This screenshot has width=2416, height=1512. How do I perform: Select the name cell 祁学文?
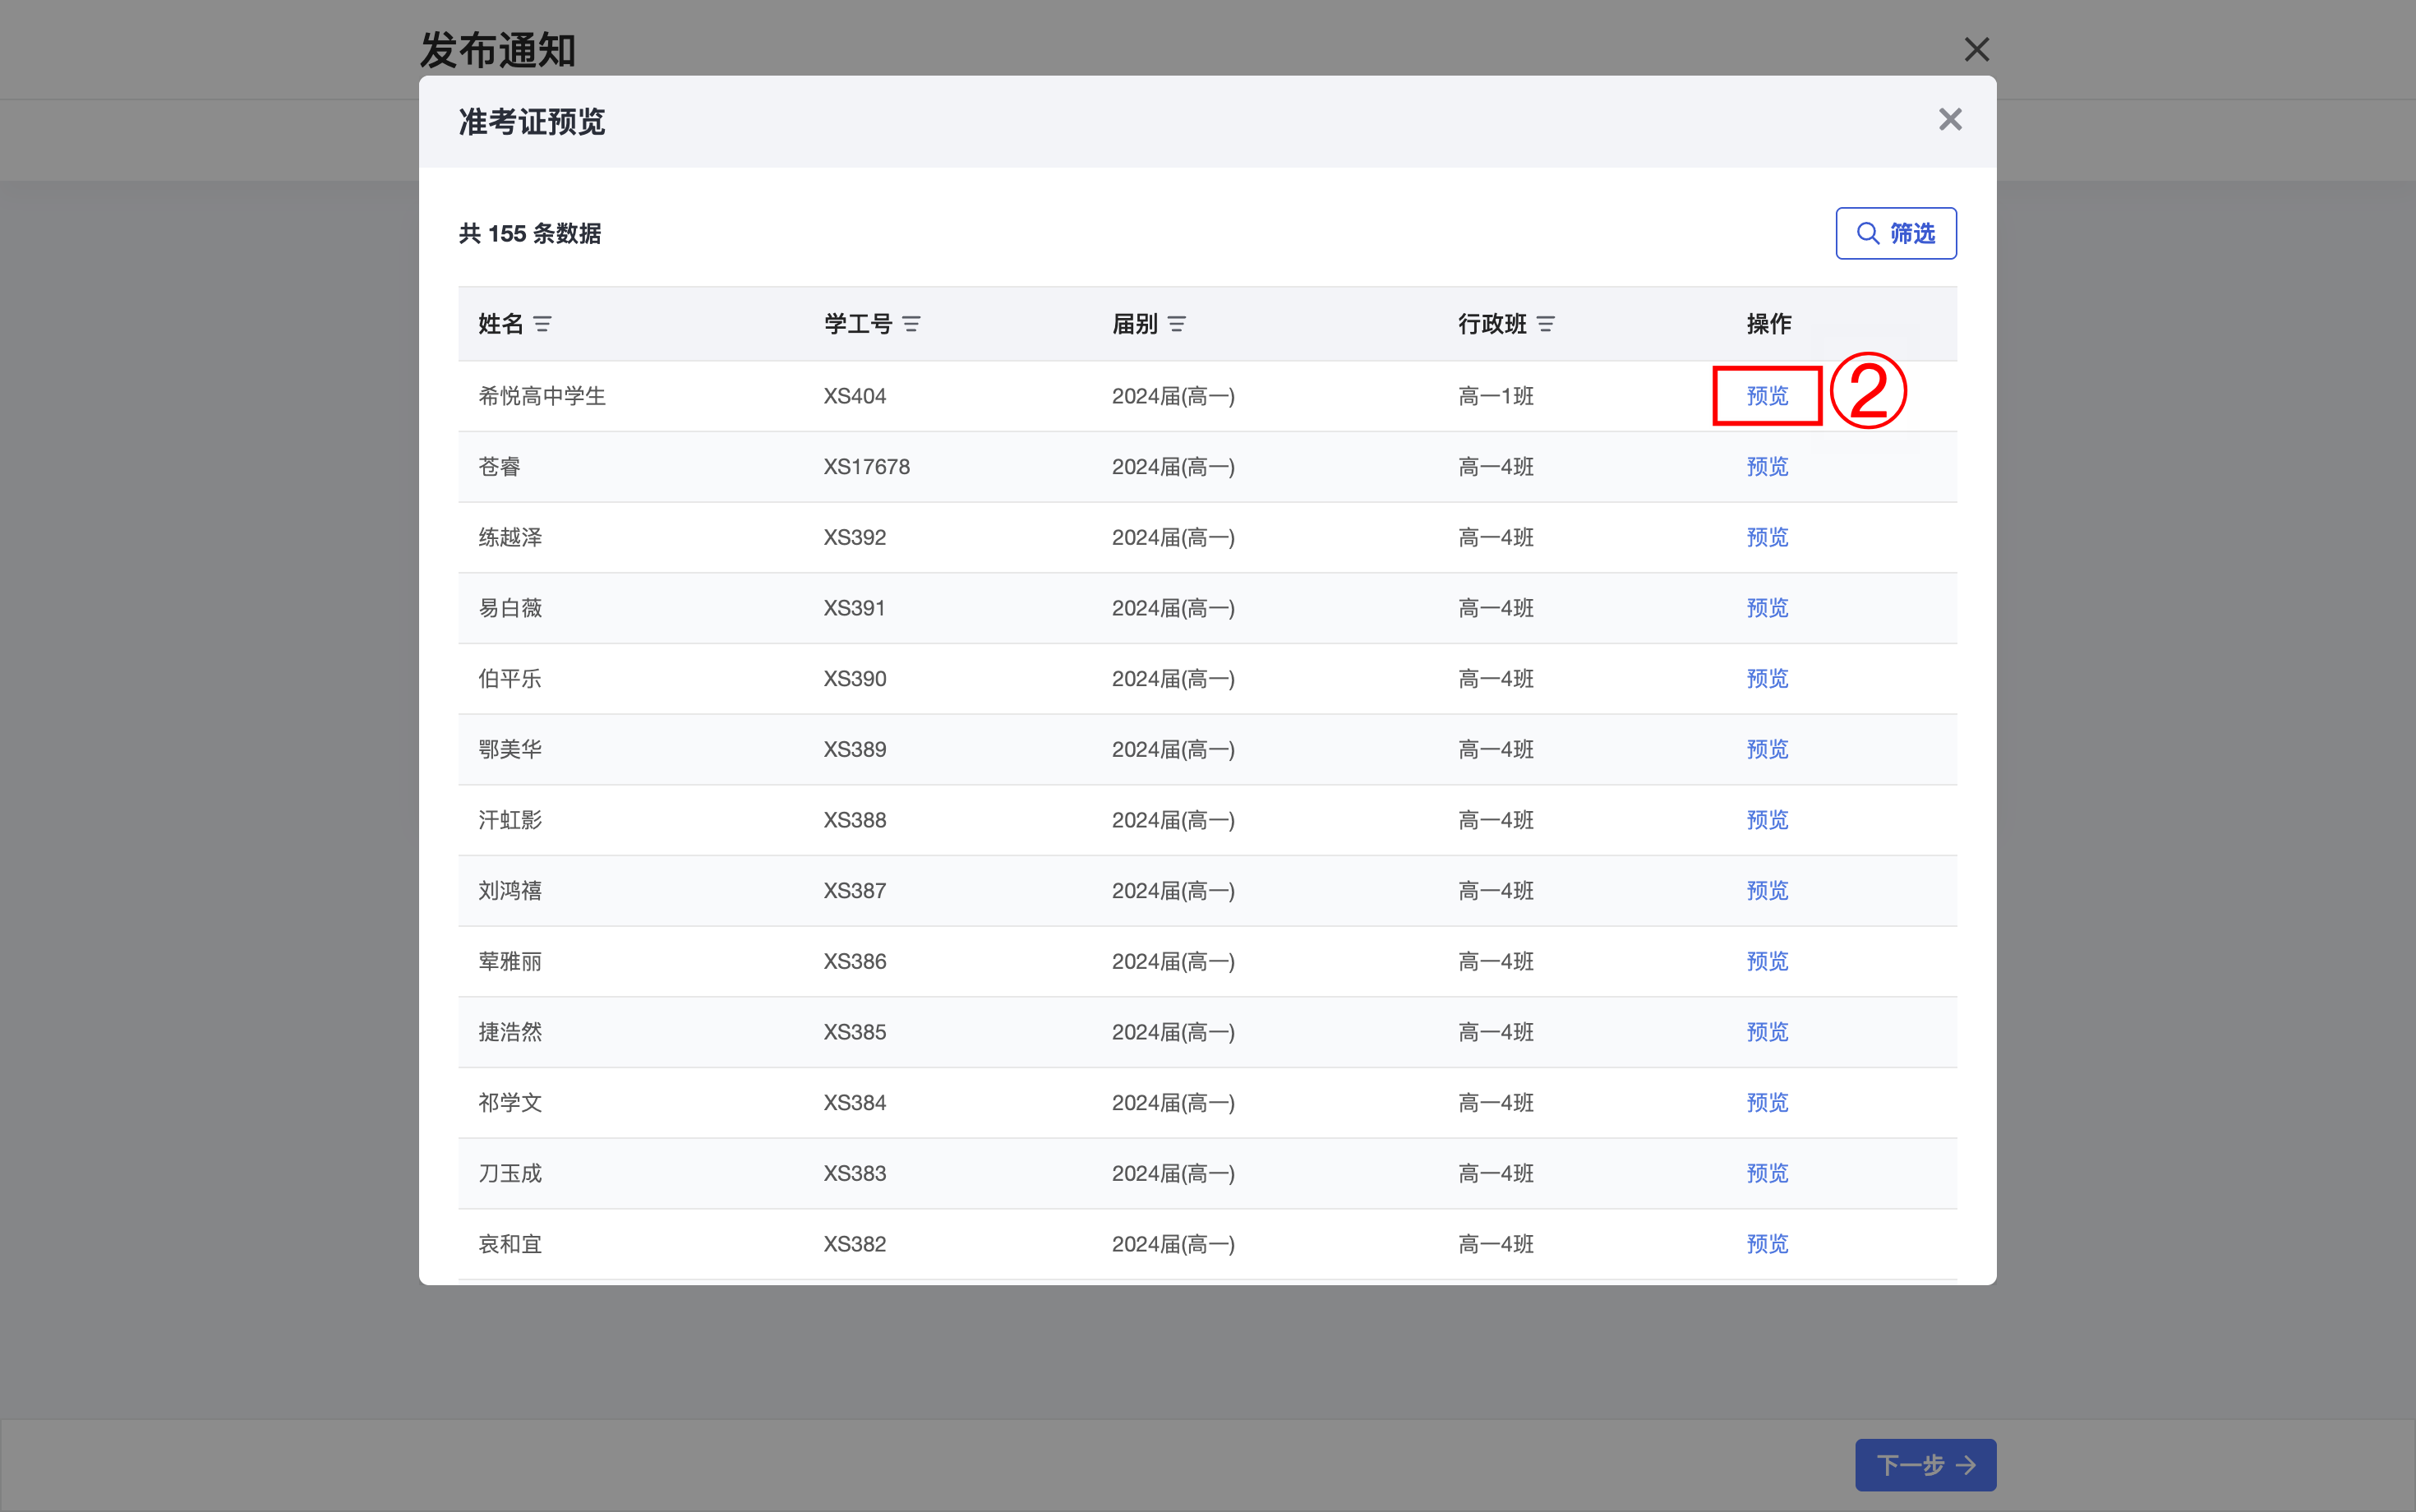[510, 1103]
